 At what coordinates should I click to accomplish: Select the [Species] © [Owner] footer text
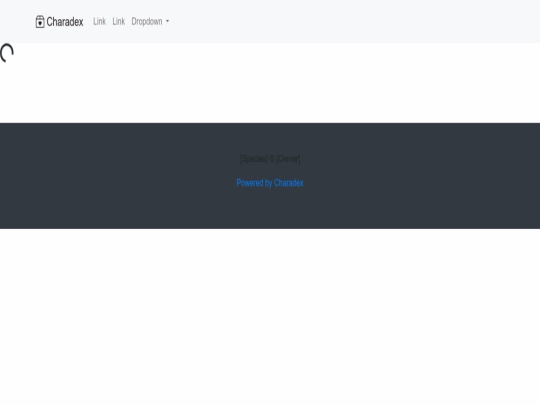point(270,159)
